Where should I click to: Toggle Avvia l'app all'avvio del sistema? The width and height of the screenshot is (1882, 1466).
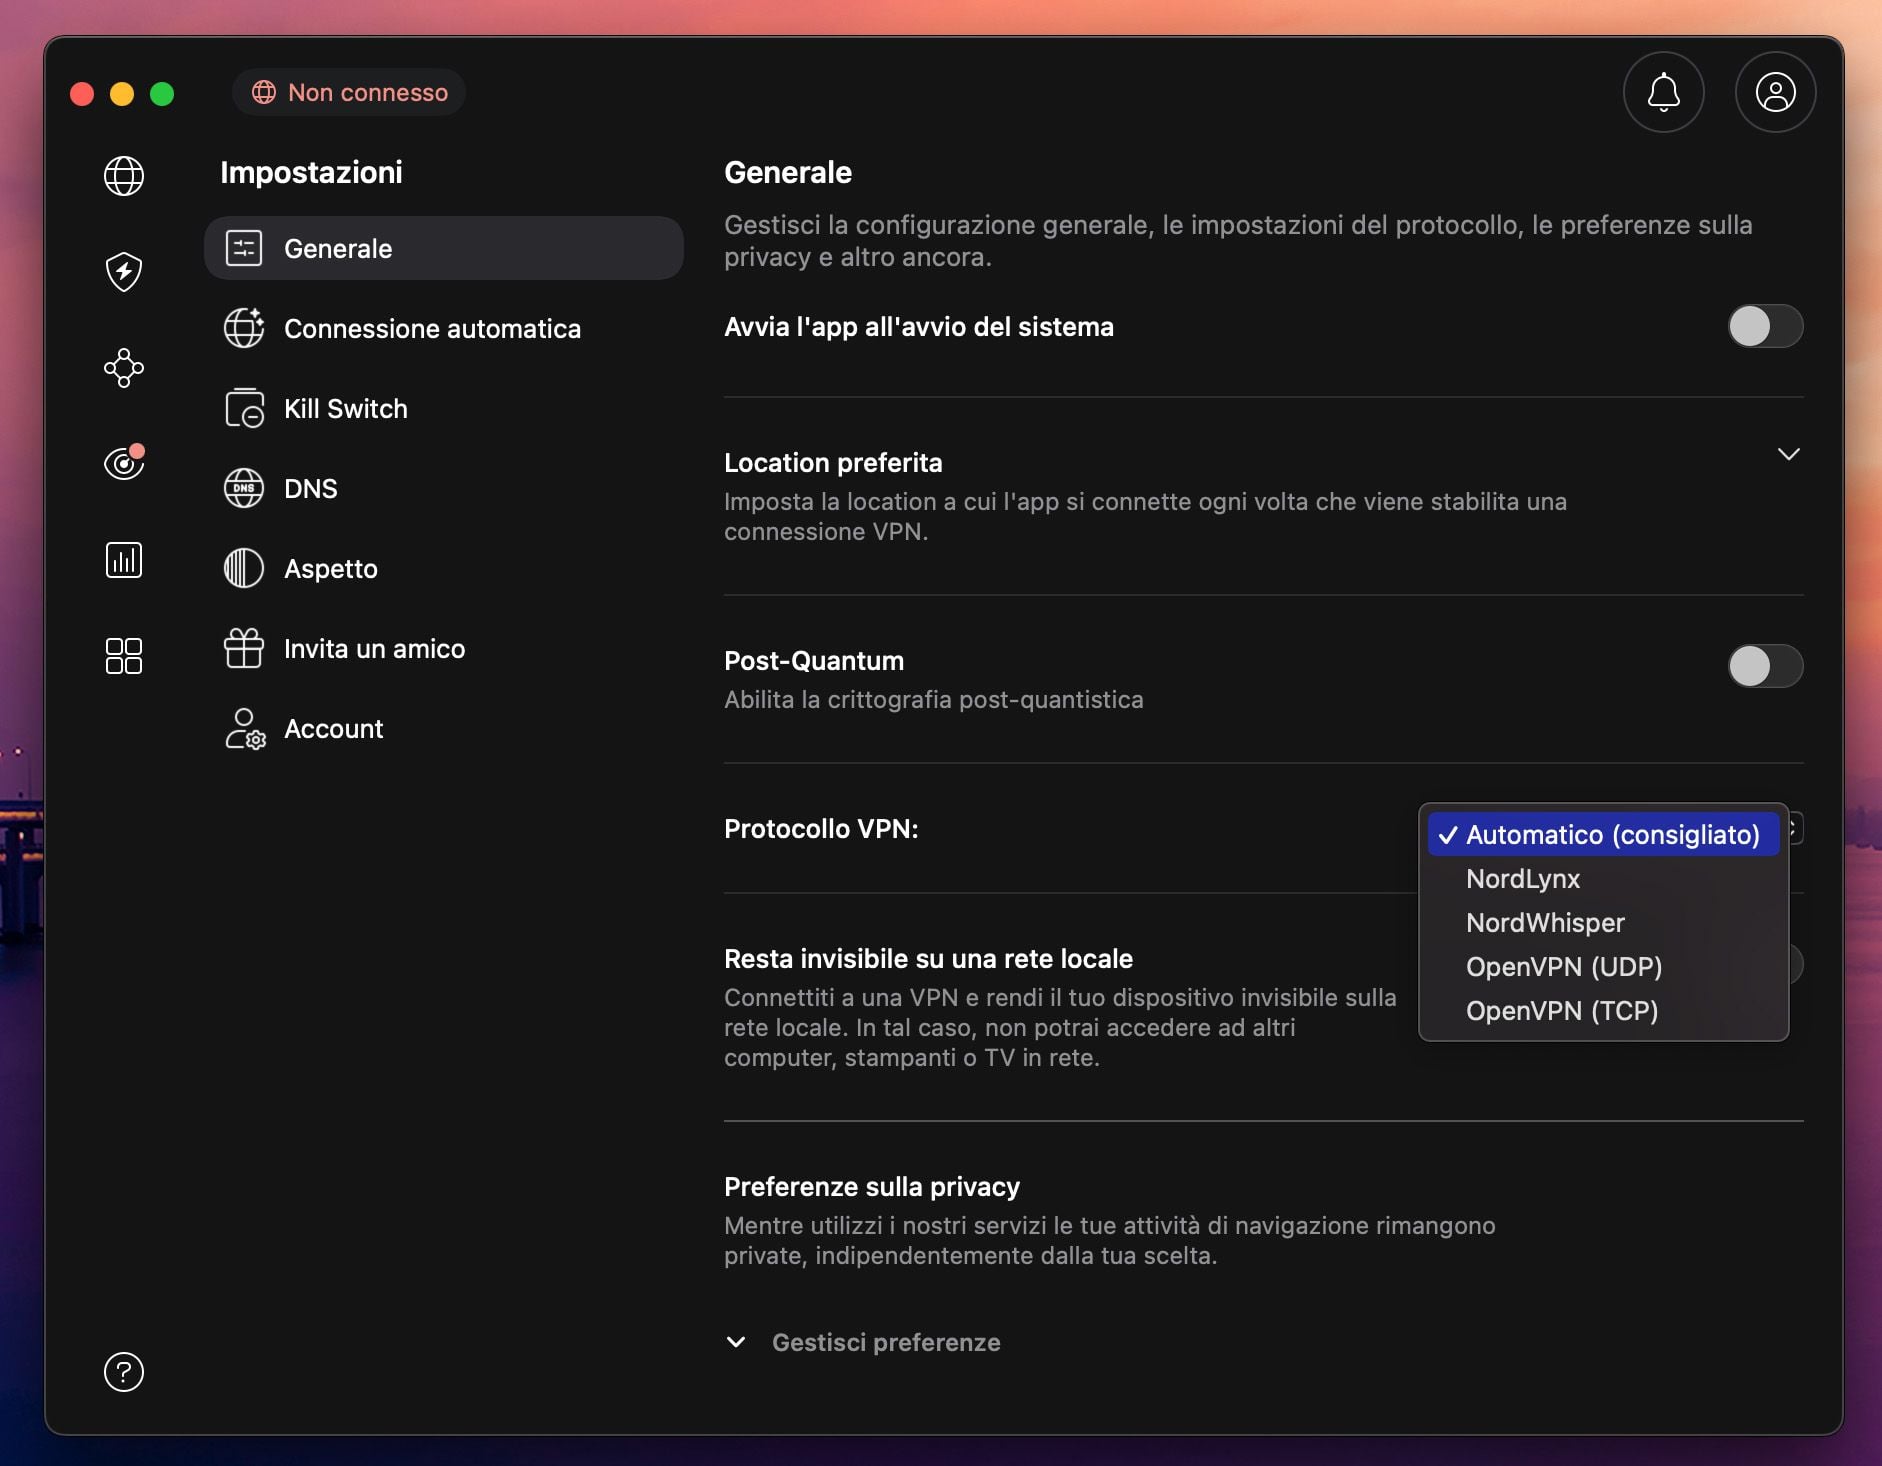pyautogui.click(x=1766, y=326)
